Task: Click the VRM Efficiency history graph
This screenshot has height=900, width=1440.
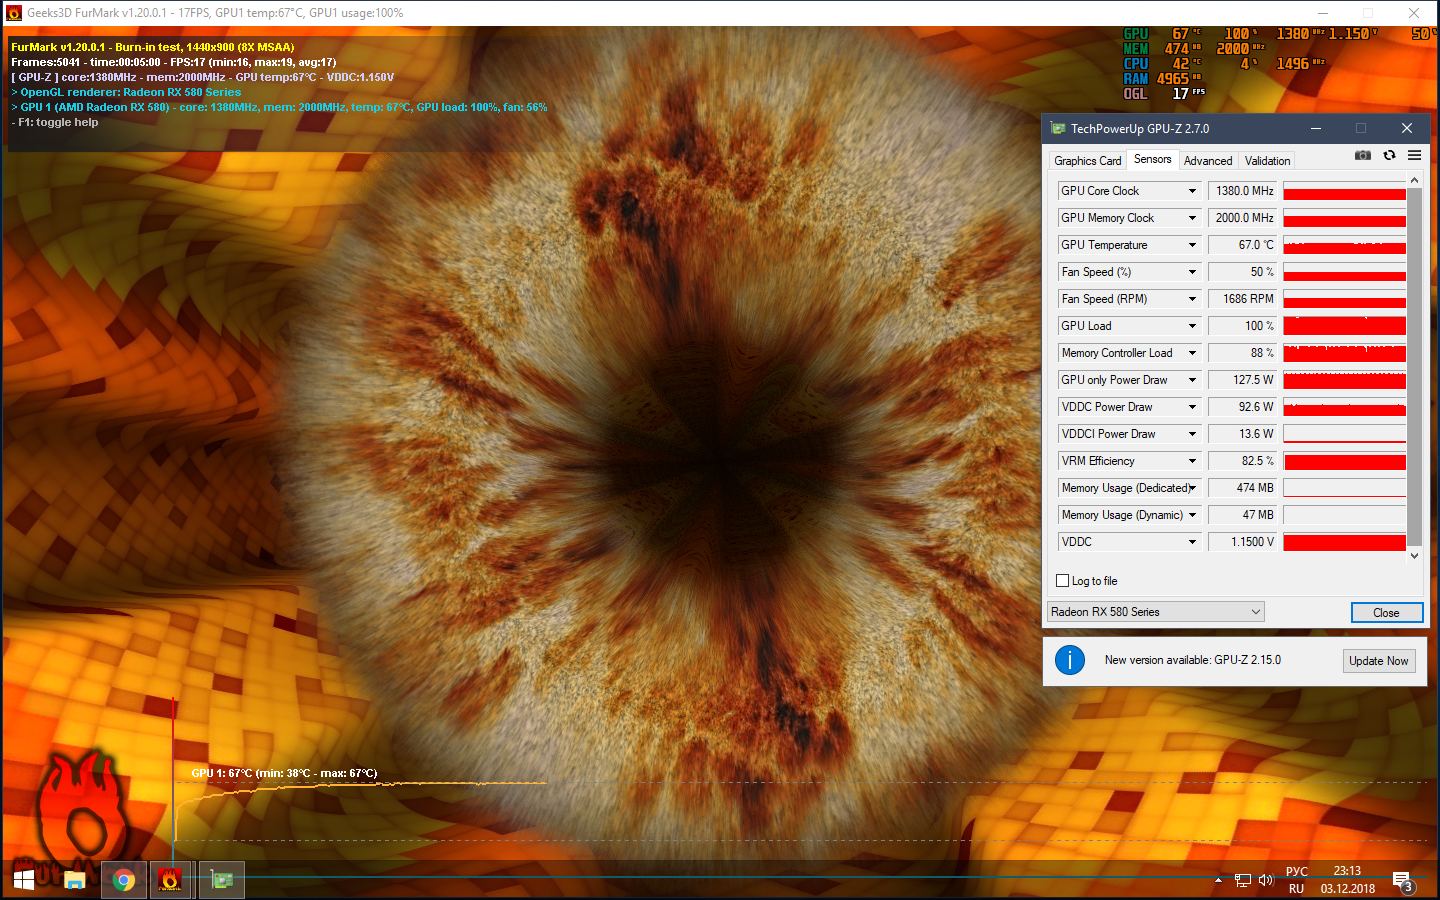Action: click(x=1345, y=461)
